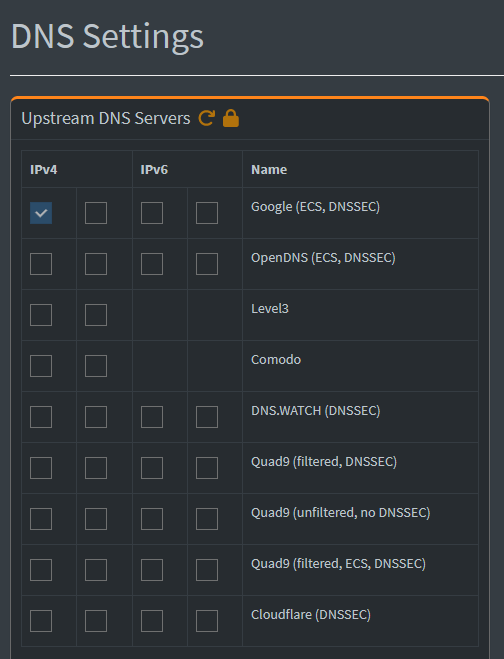Enable OpenDNS first IPv4 checkbox
Image resolution: width=504 pixels, height=659 pixels.
tap(41, 264)
